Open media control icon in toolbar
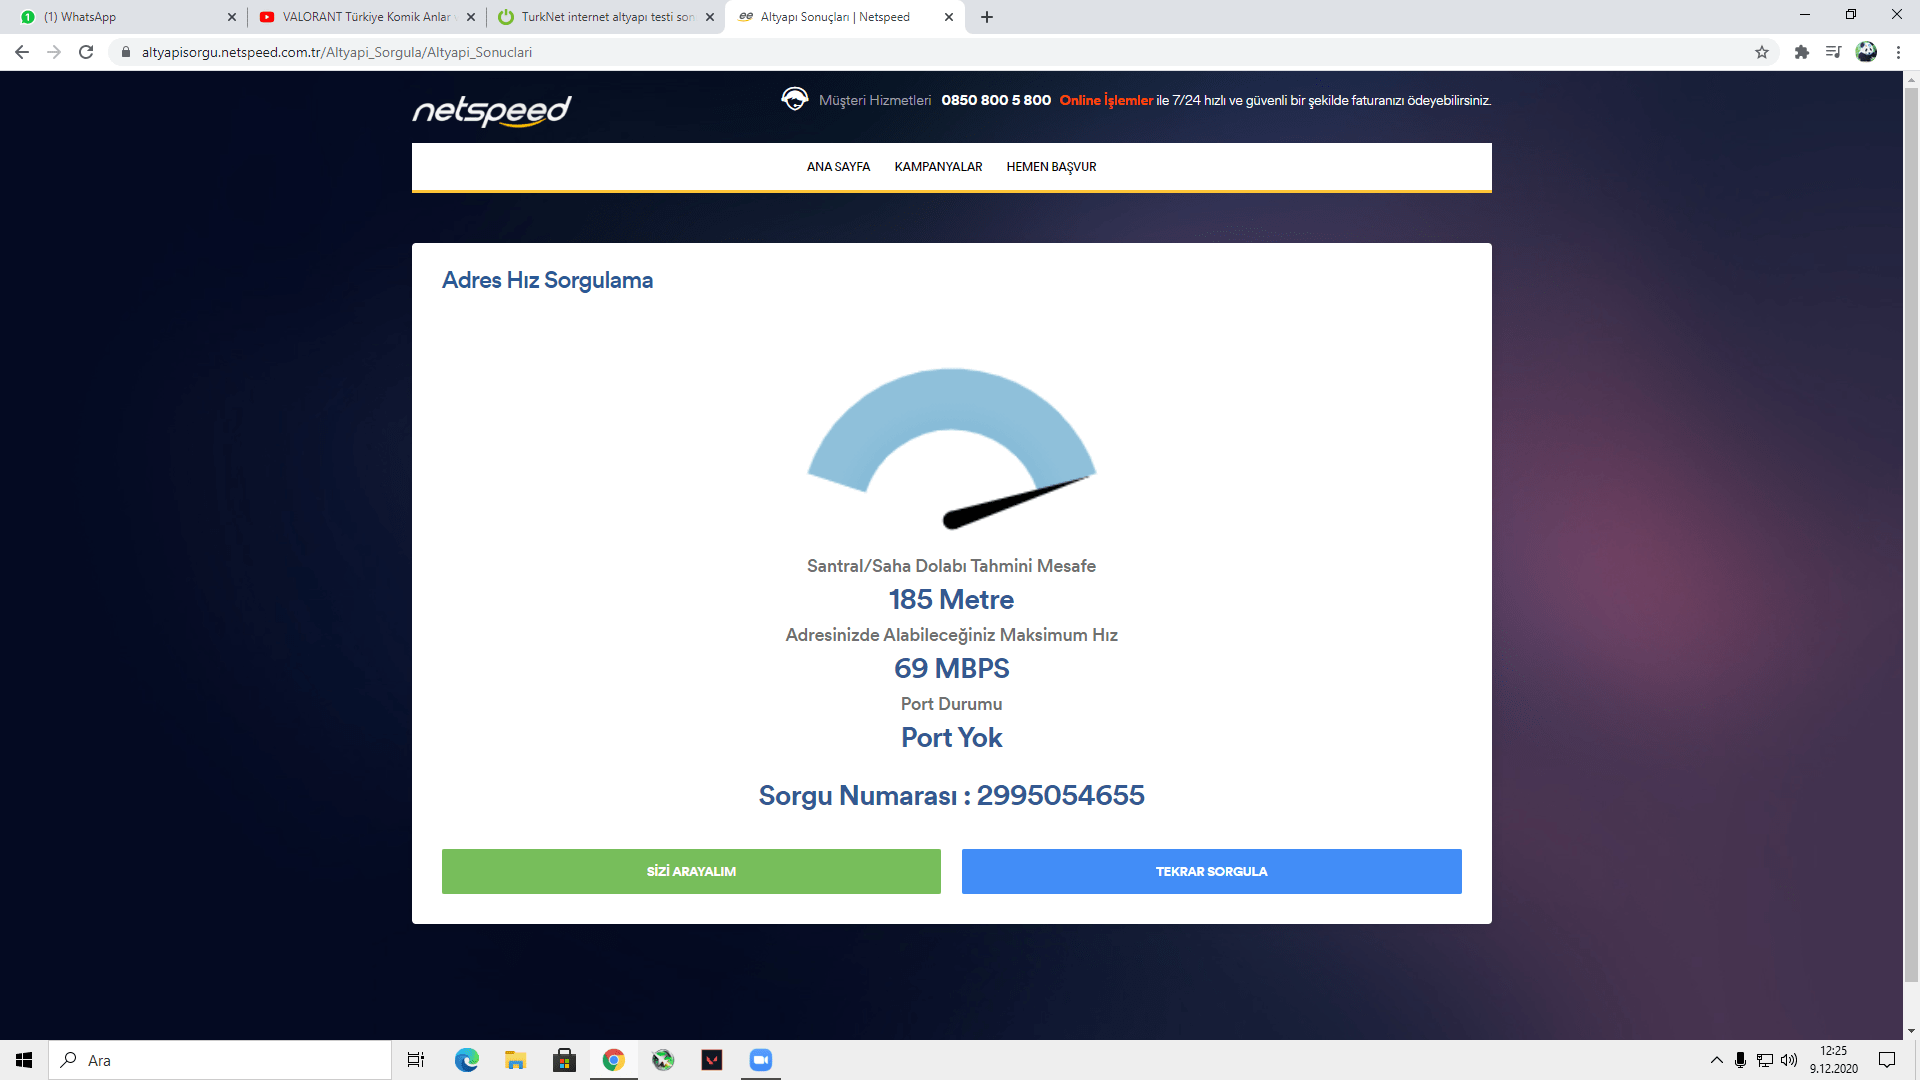This screenshot has width=1920, height=1080. tap(1833, 52)
